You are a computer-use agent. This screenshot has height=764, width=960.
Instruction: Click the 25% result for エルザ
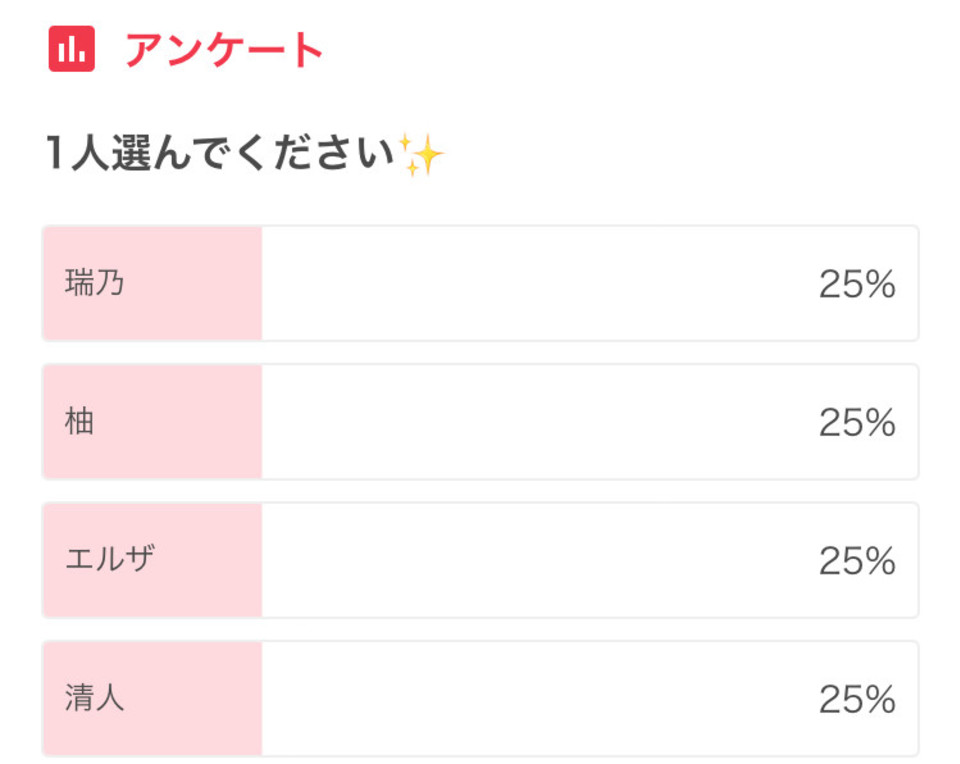pyautogui.click(x=857, y=561)
